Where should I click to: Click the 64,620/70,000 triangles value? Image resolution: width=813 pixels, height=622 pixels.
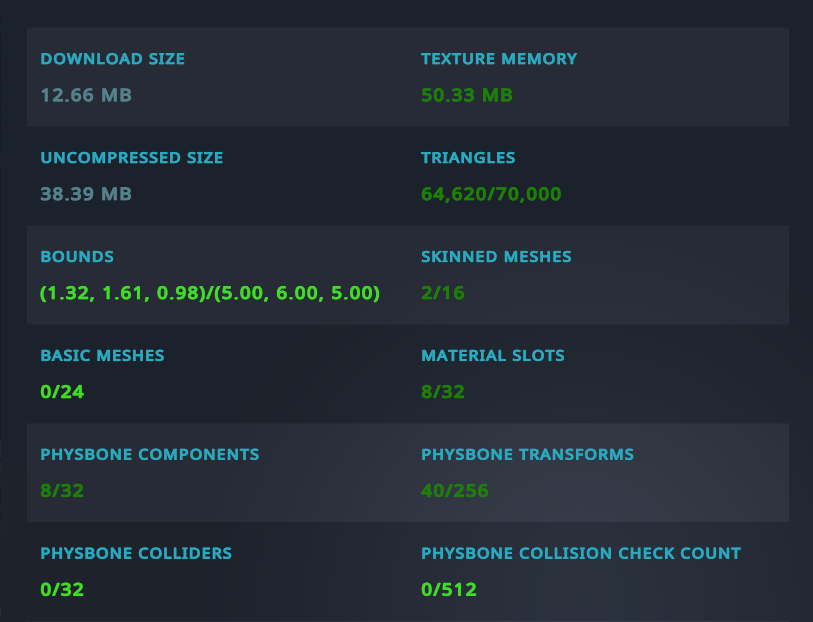pos(491,194)
